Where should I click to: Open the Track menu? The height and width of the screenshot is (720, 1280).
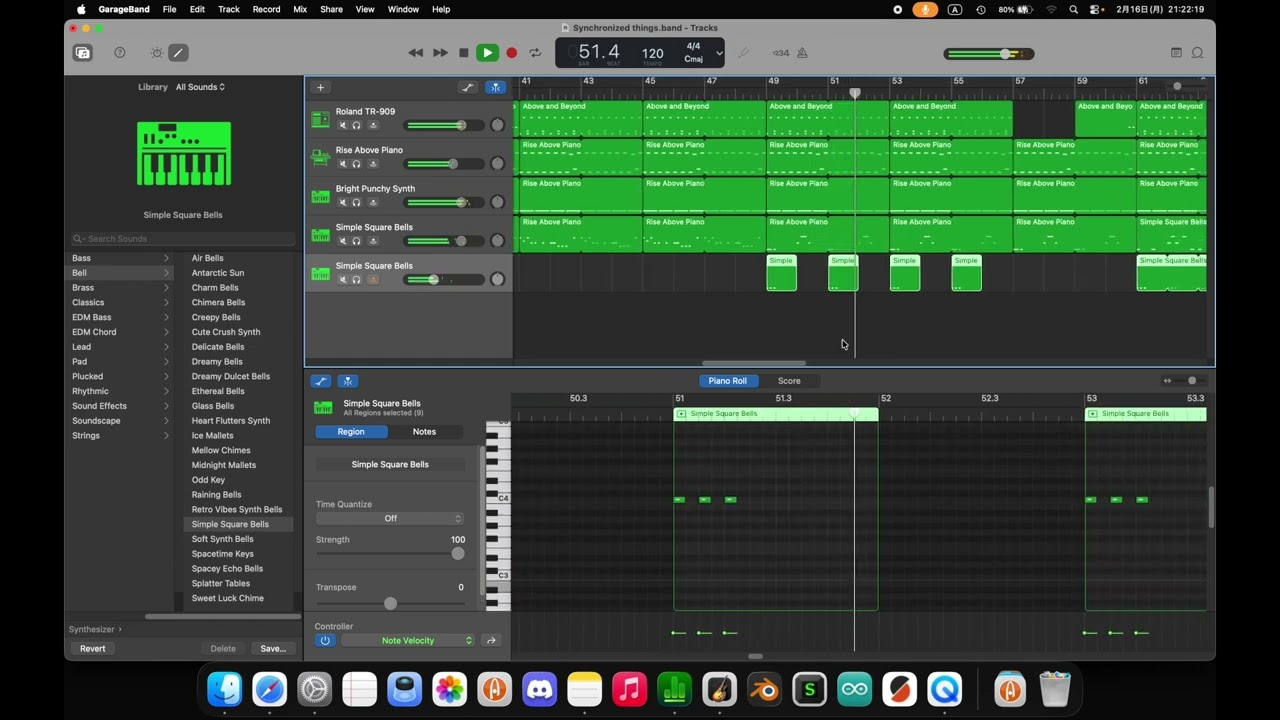point(229,9)
